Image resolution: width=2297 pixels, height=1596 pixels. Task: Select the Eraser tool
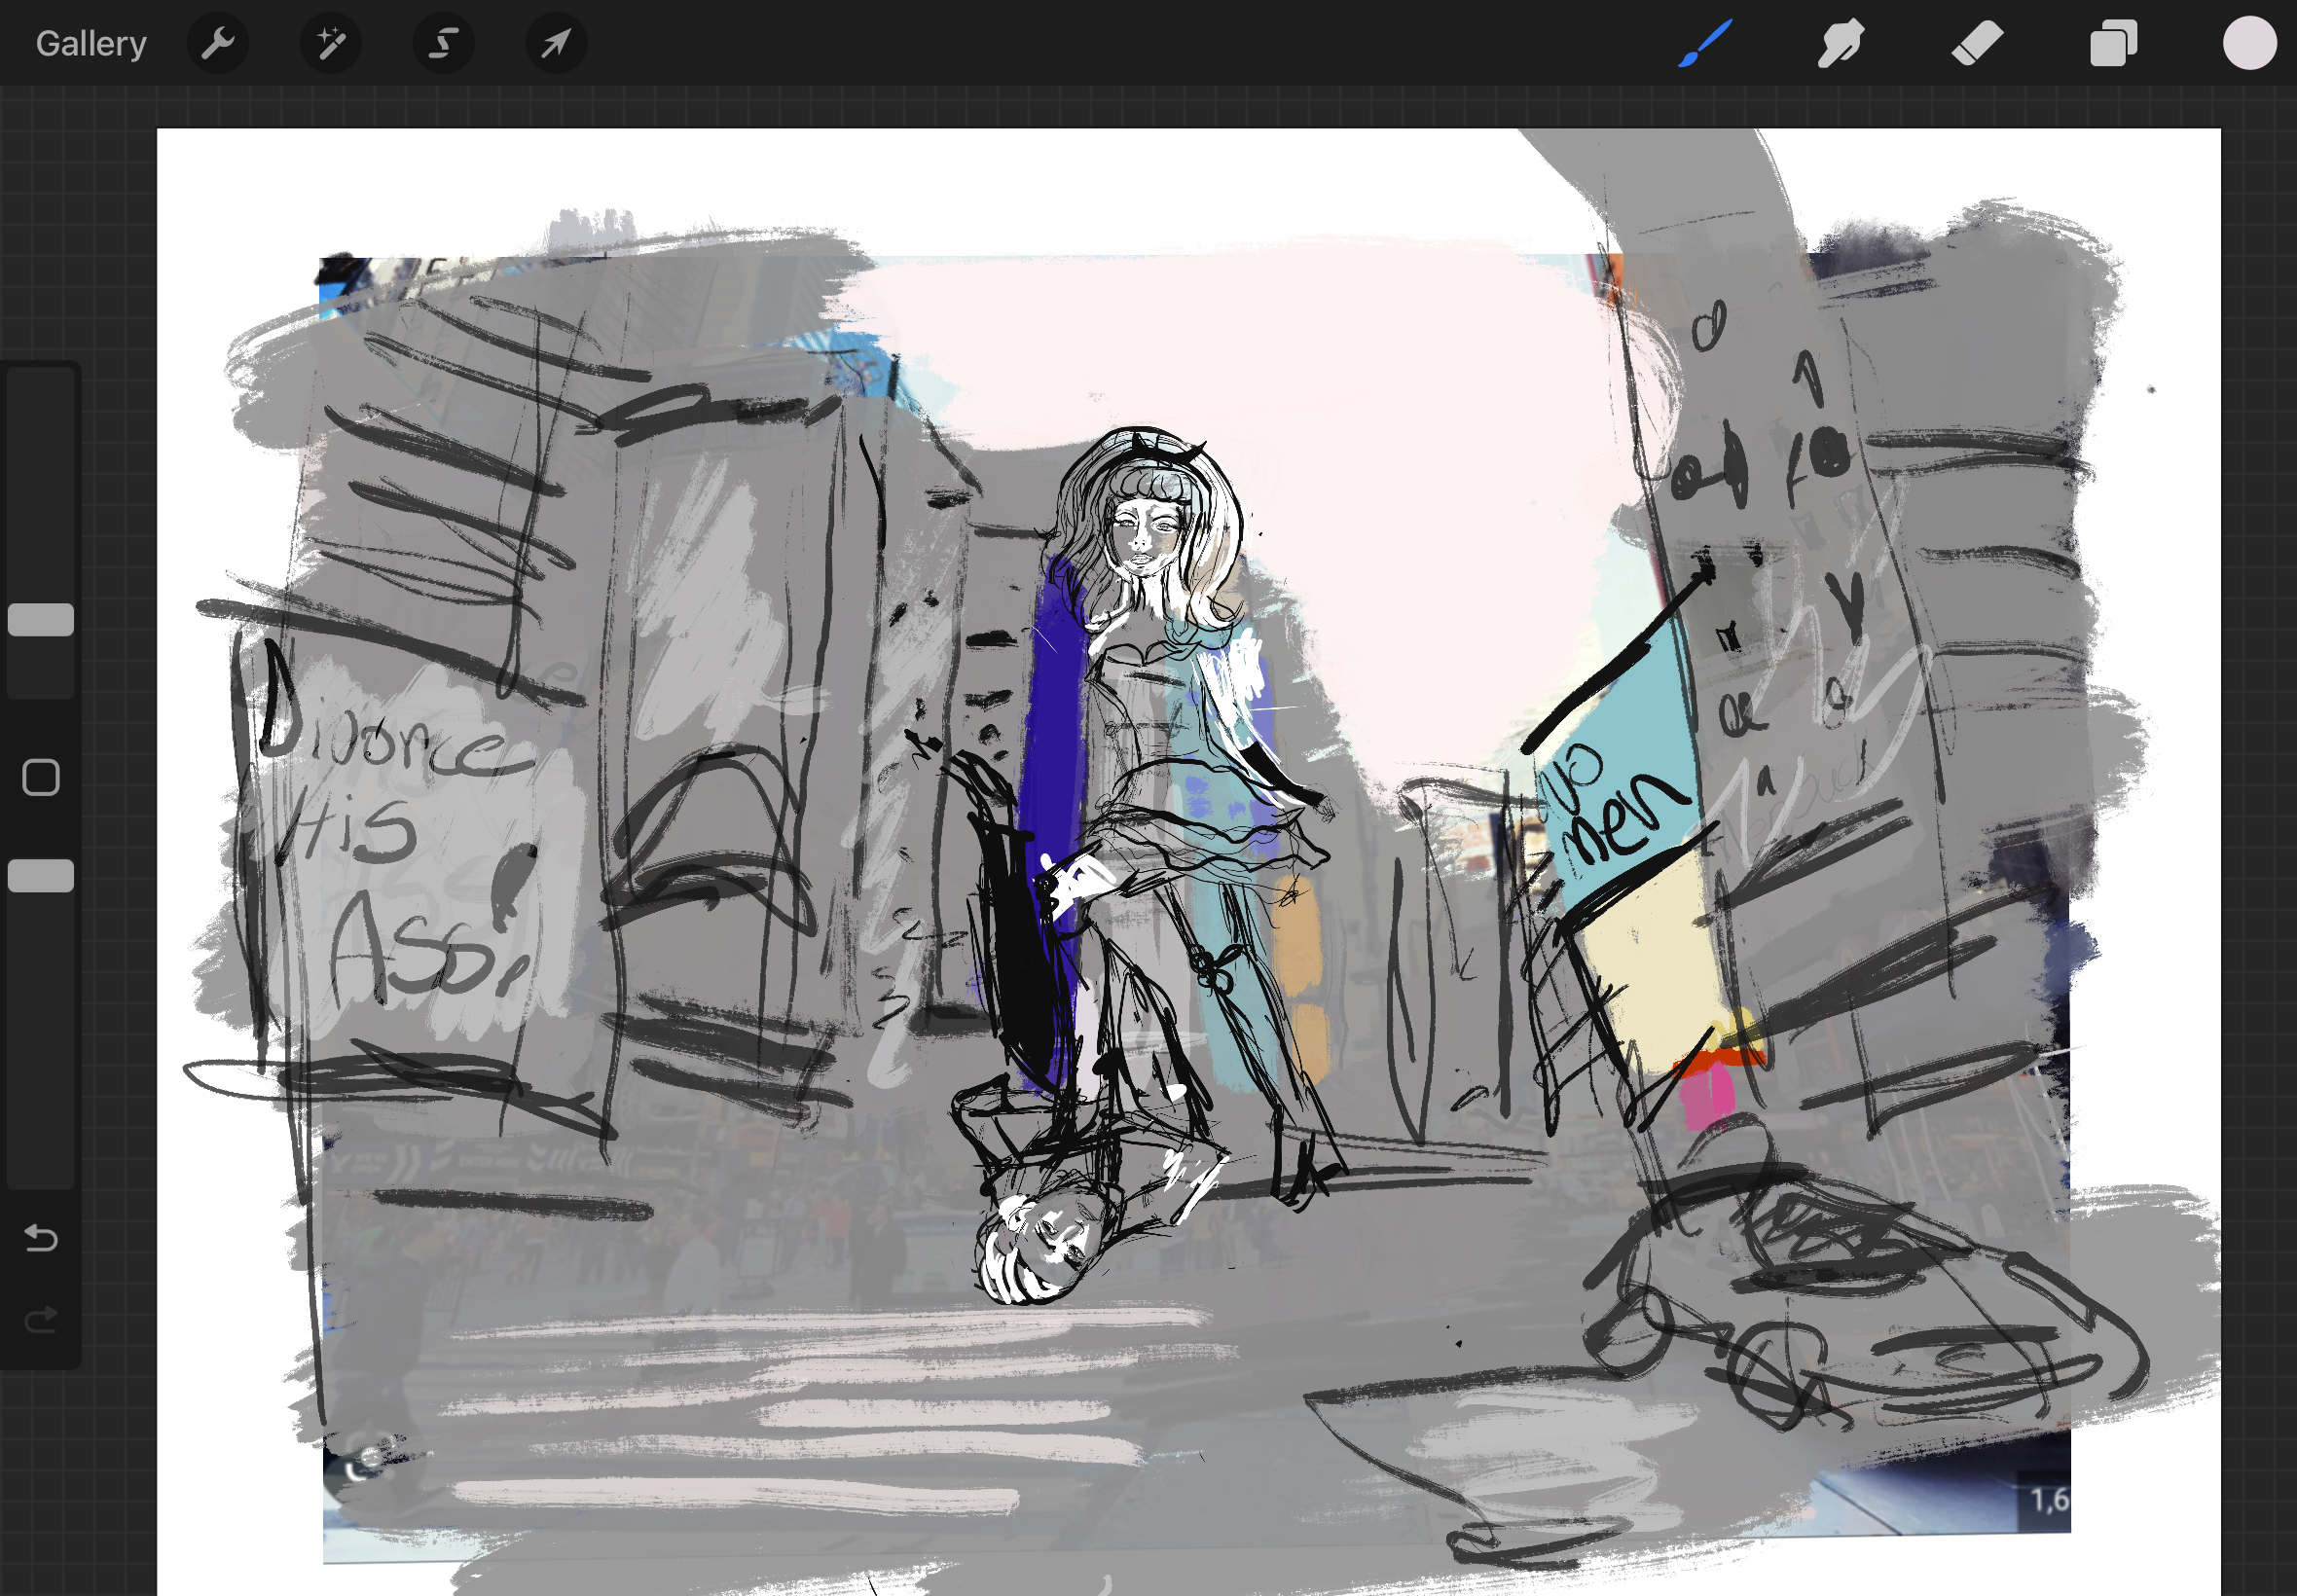(x=1977, y=44)
